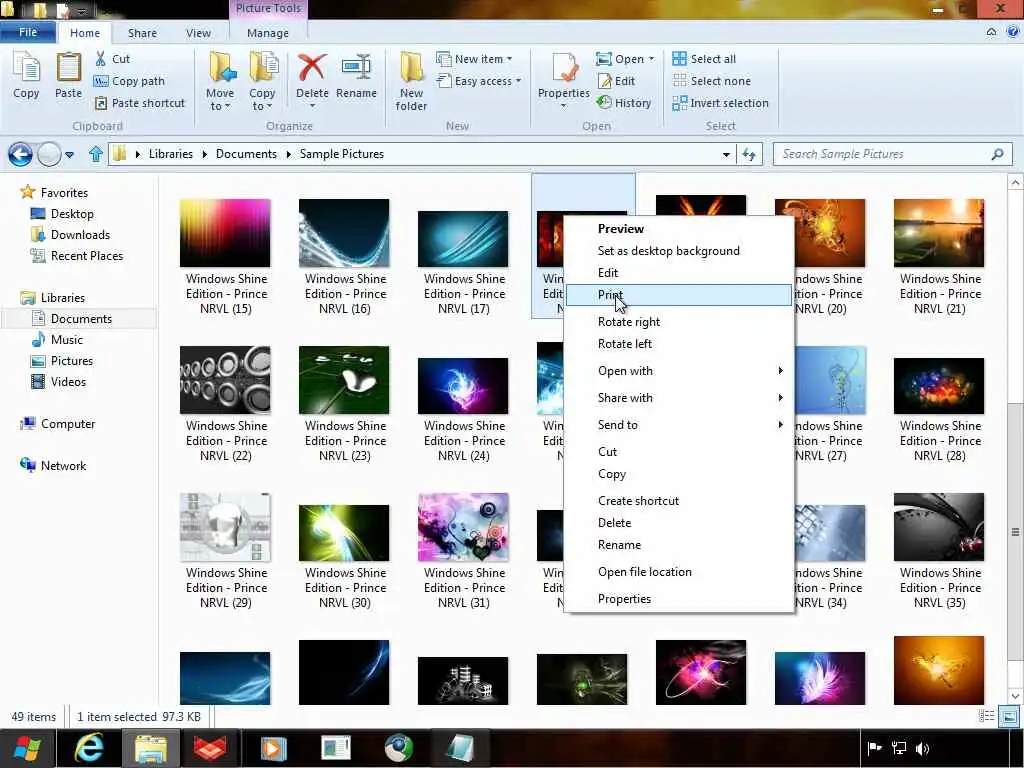Select Videos under Libraries
This screenshot has height=768, width=1024.
click(x=68, y=382)
